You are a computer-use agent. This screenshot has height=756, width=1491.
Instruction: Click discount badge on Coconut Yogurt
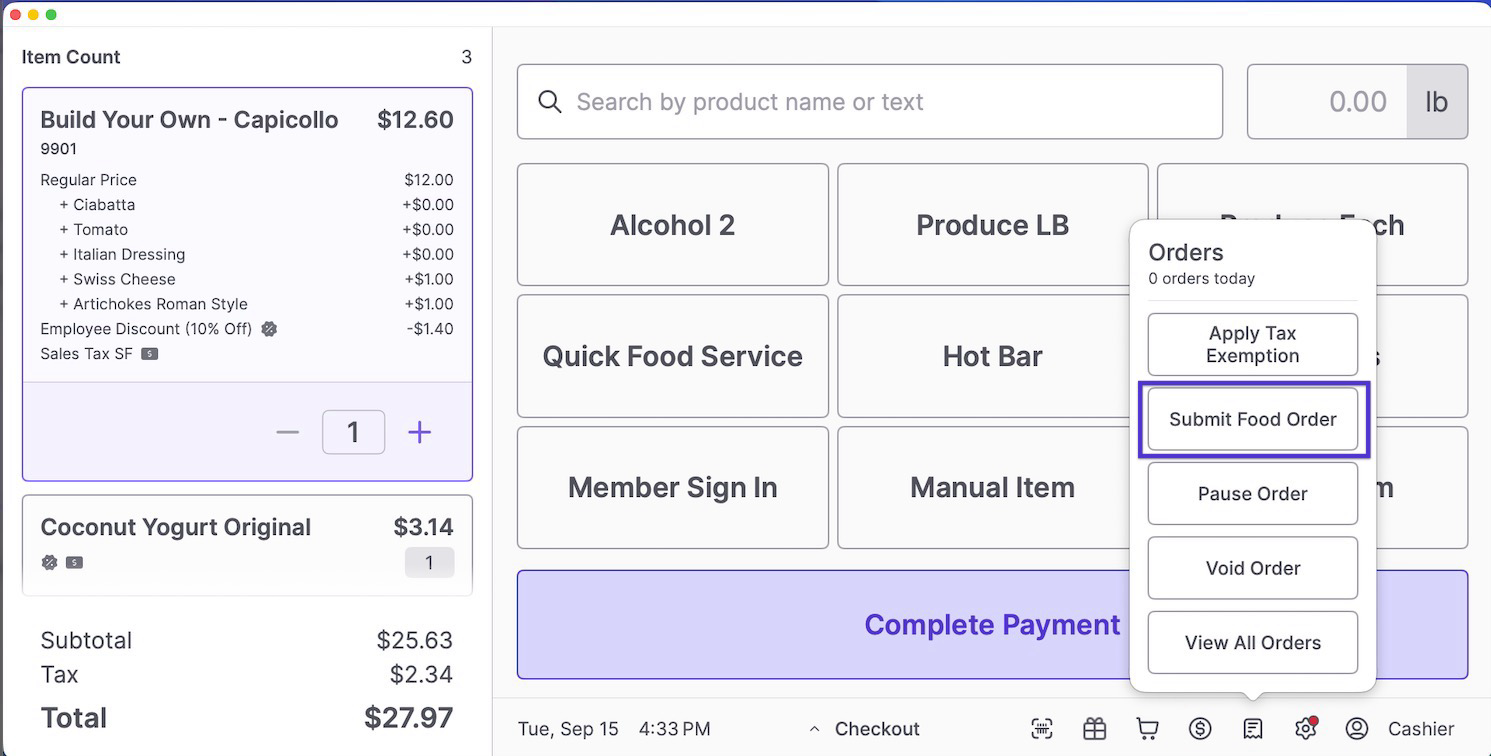tap(49, 562)
